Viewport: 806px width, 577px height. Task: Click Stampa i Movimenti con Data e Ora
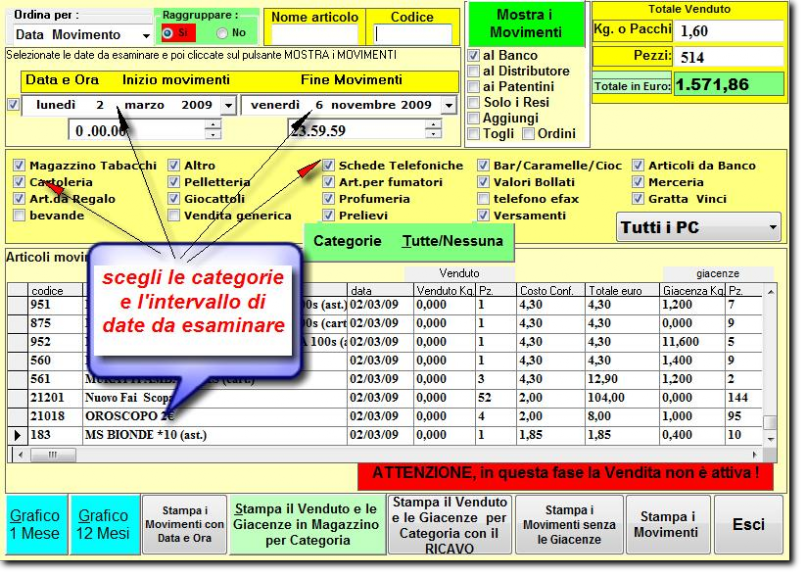[x=185, y=524]
